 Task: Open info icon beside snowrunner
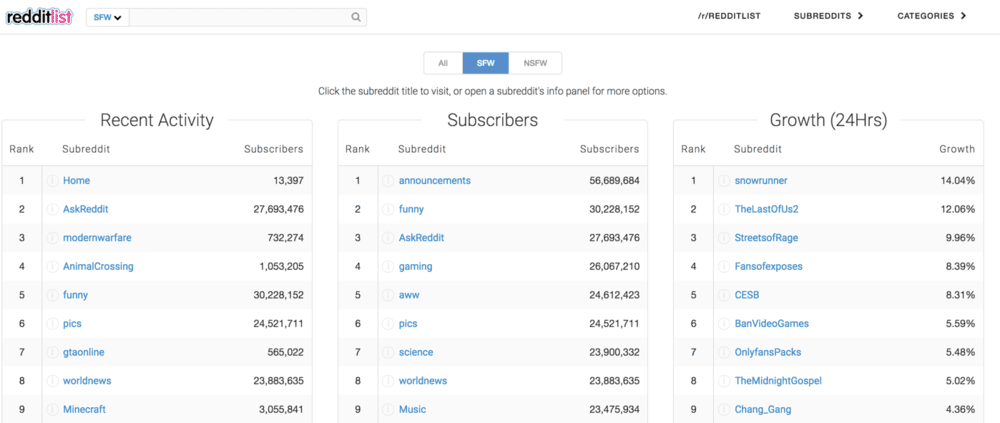point(724,181)
